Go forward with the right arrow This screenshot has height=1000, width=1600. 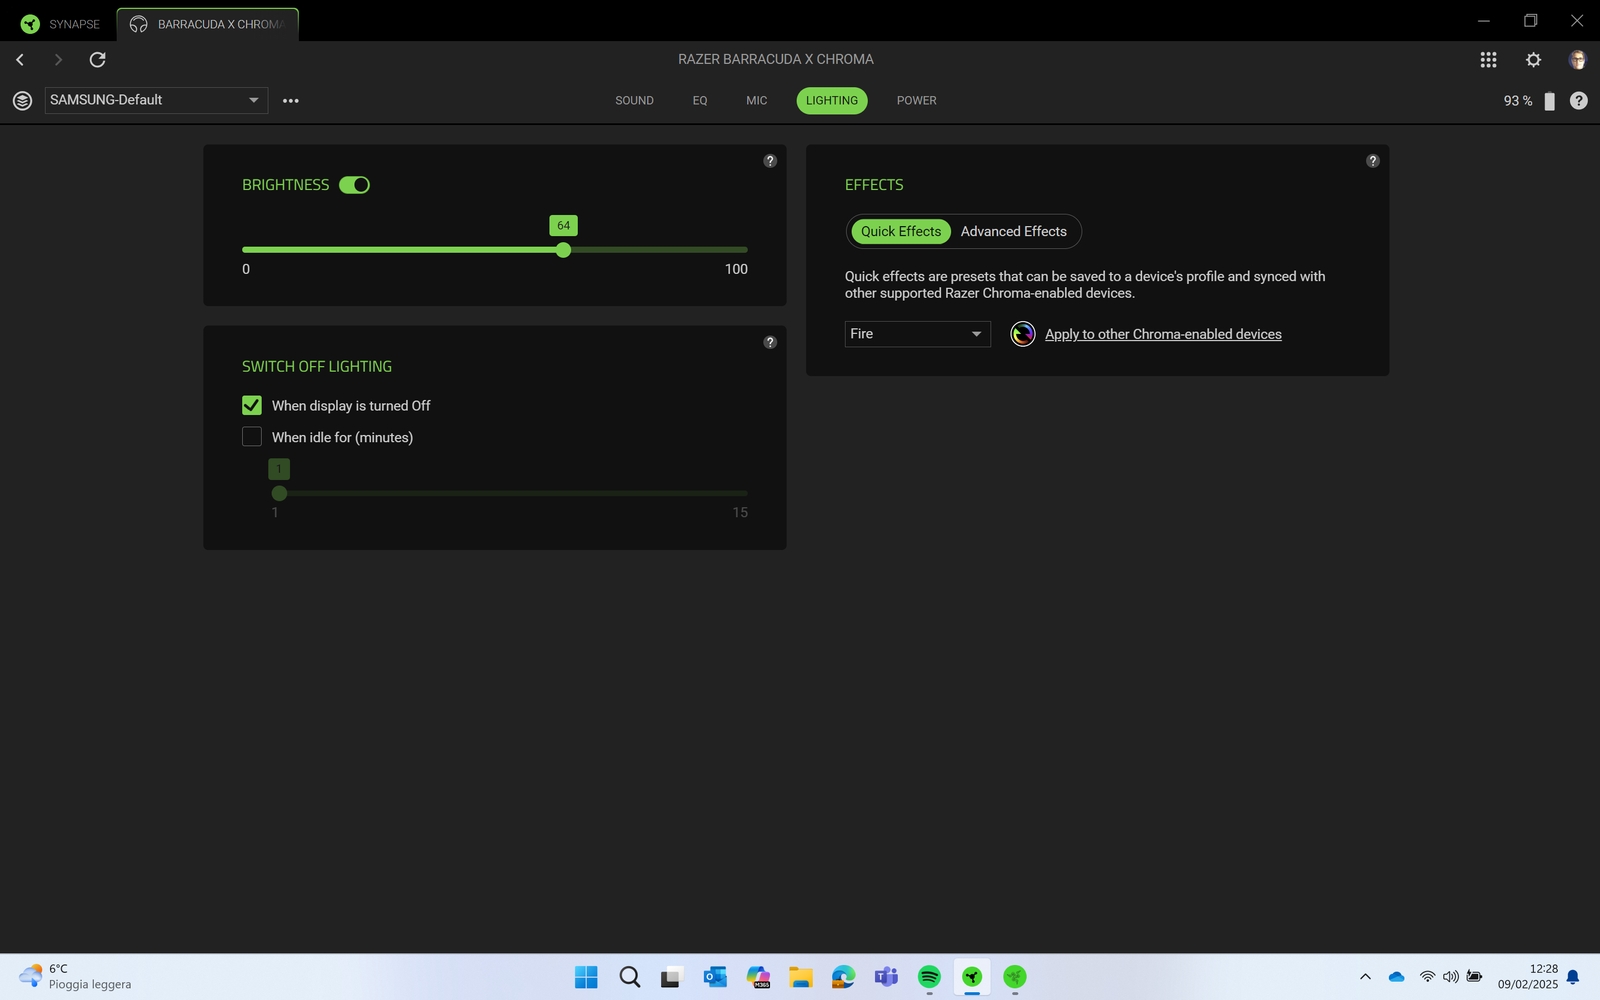click(58, 60)
